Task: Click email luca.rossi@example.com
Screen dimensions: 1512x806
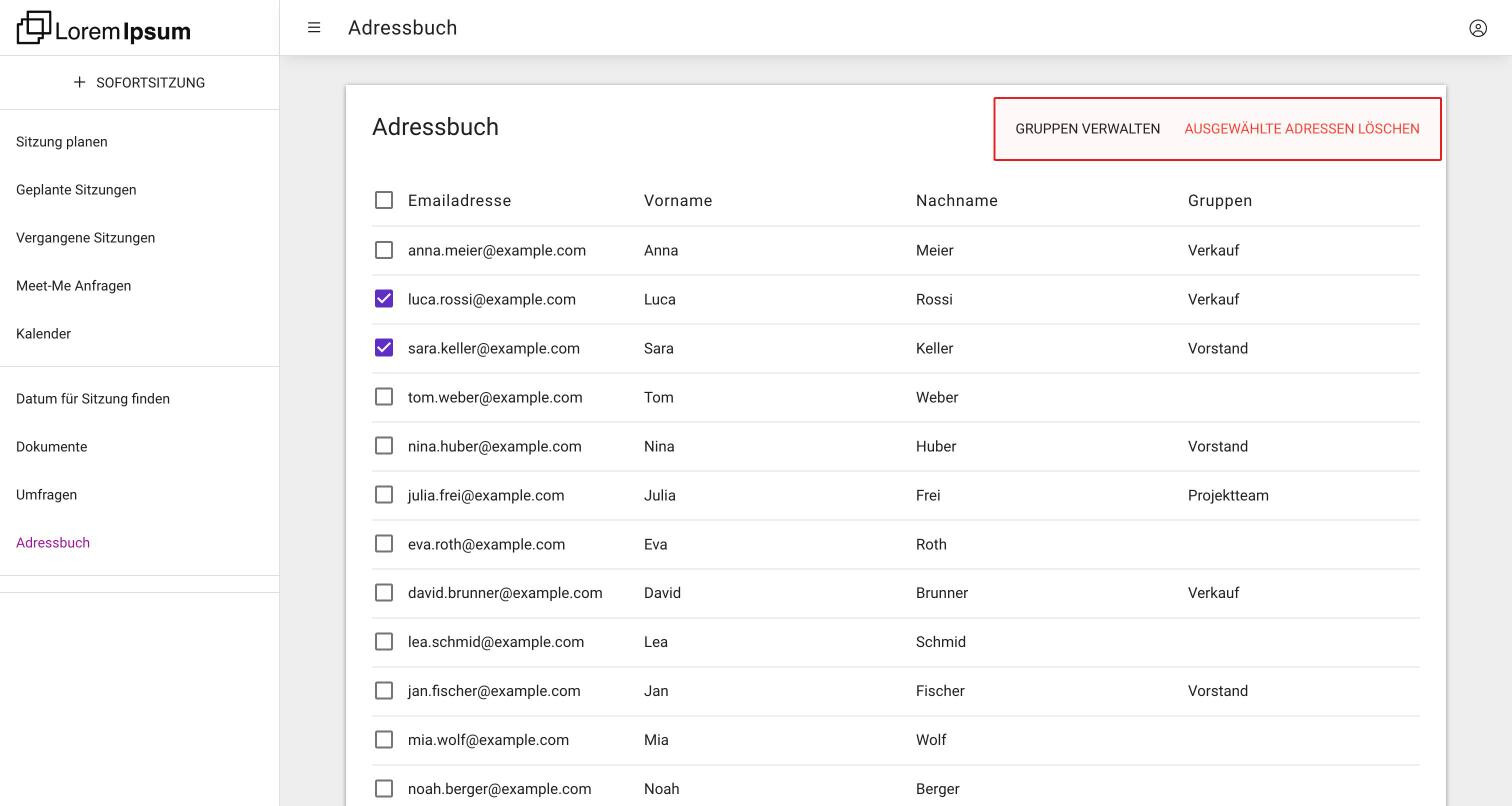Action: (492, 300)
